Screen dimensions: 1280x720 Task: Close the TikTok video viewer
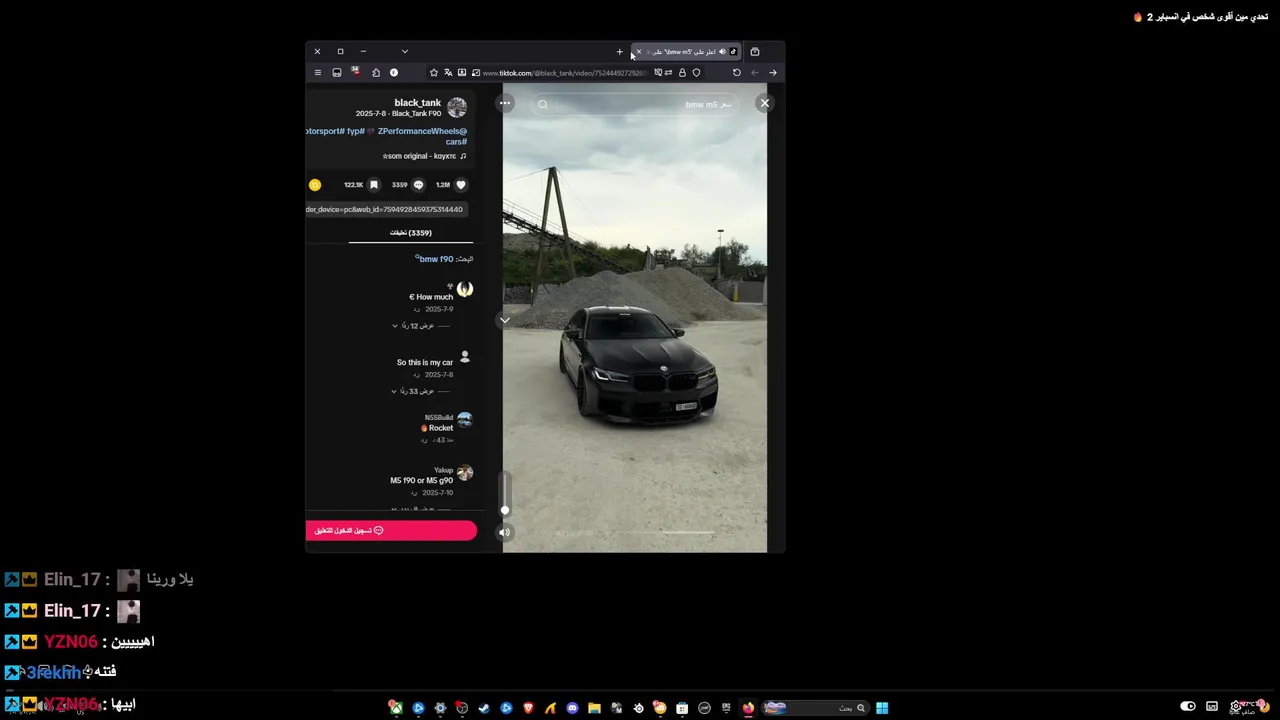pyautogui.click(x=764, y=103)
